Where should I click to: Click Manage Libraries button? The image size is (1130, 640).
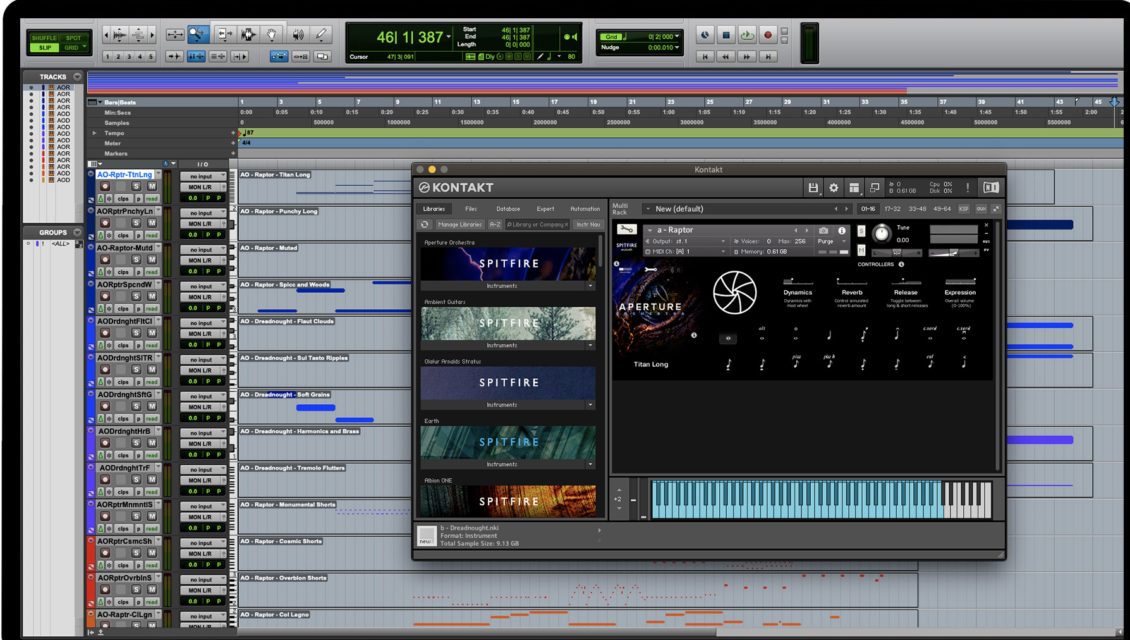click(460, 225)
